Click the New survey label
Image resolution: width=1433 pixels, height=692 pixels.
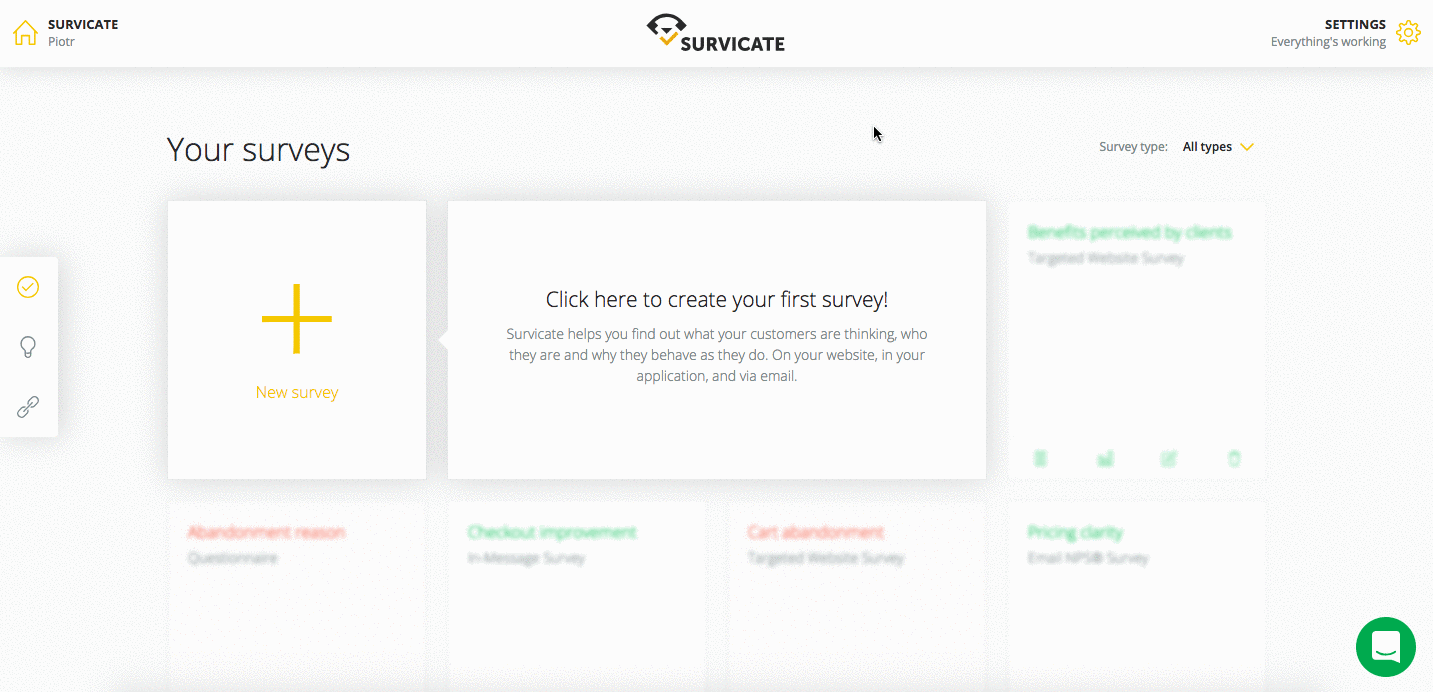pyautogui.click(x=297, y=392)
